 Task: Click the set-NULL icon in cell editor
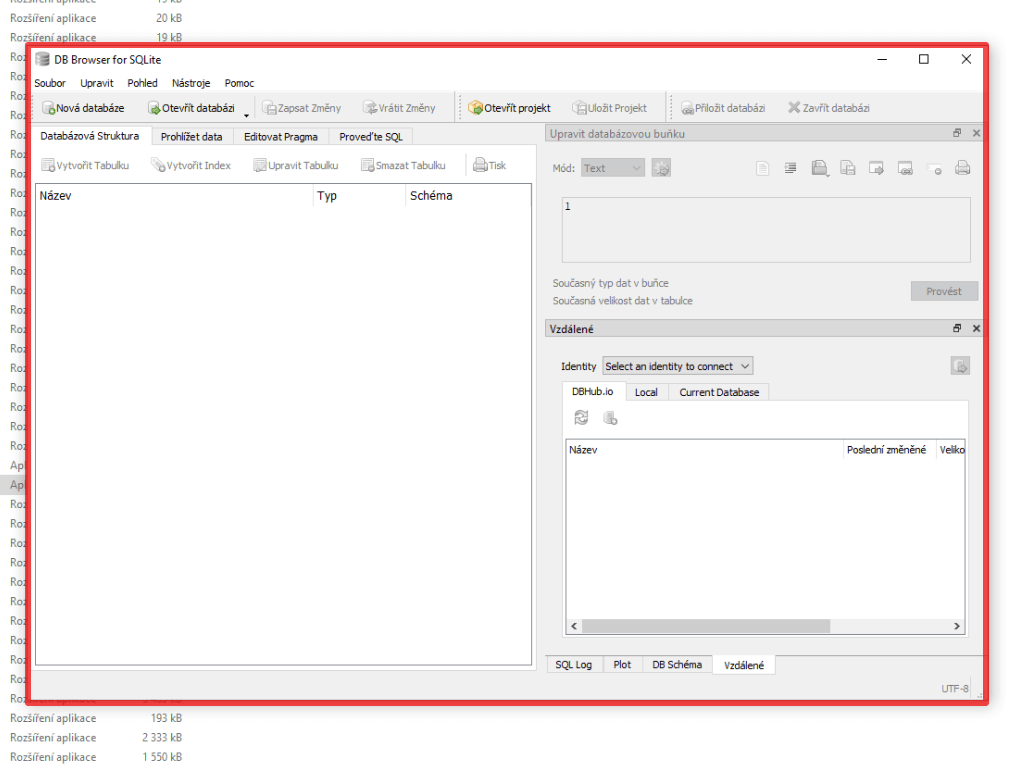(x=934, y=168)
